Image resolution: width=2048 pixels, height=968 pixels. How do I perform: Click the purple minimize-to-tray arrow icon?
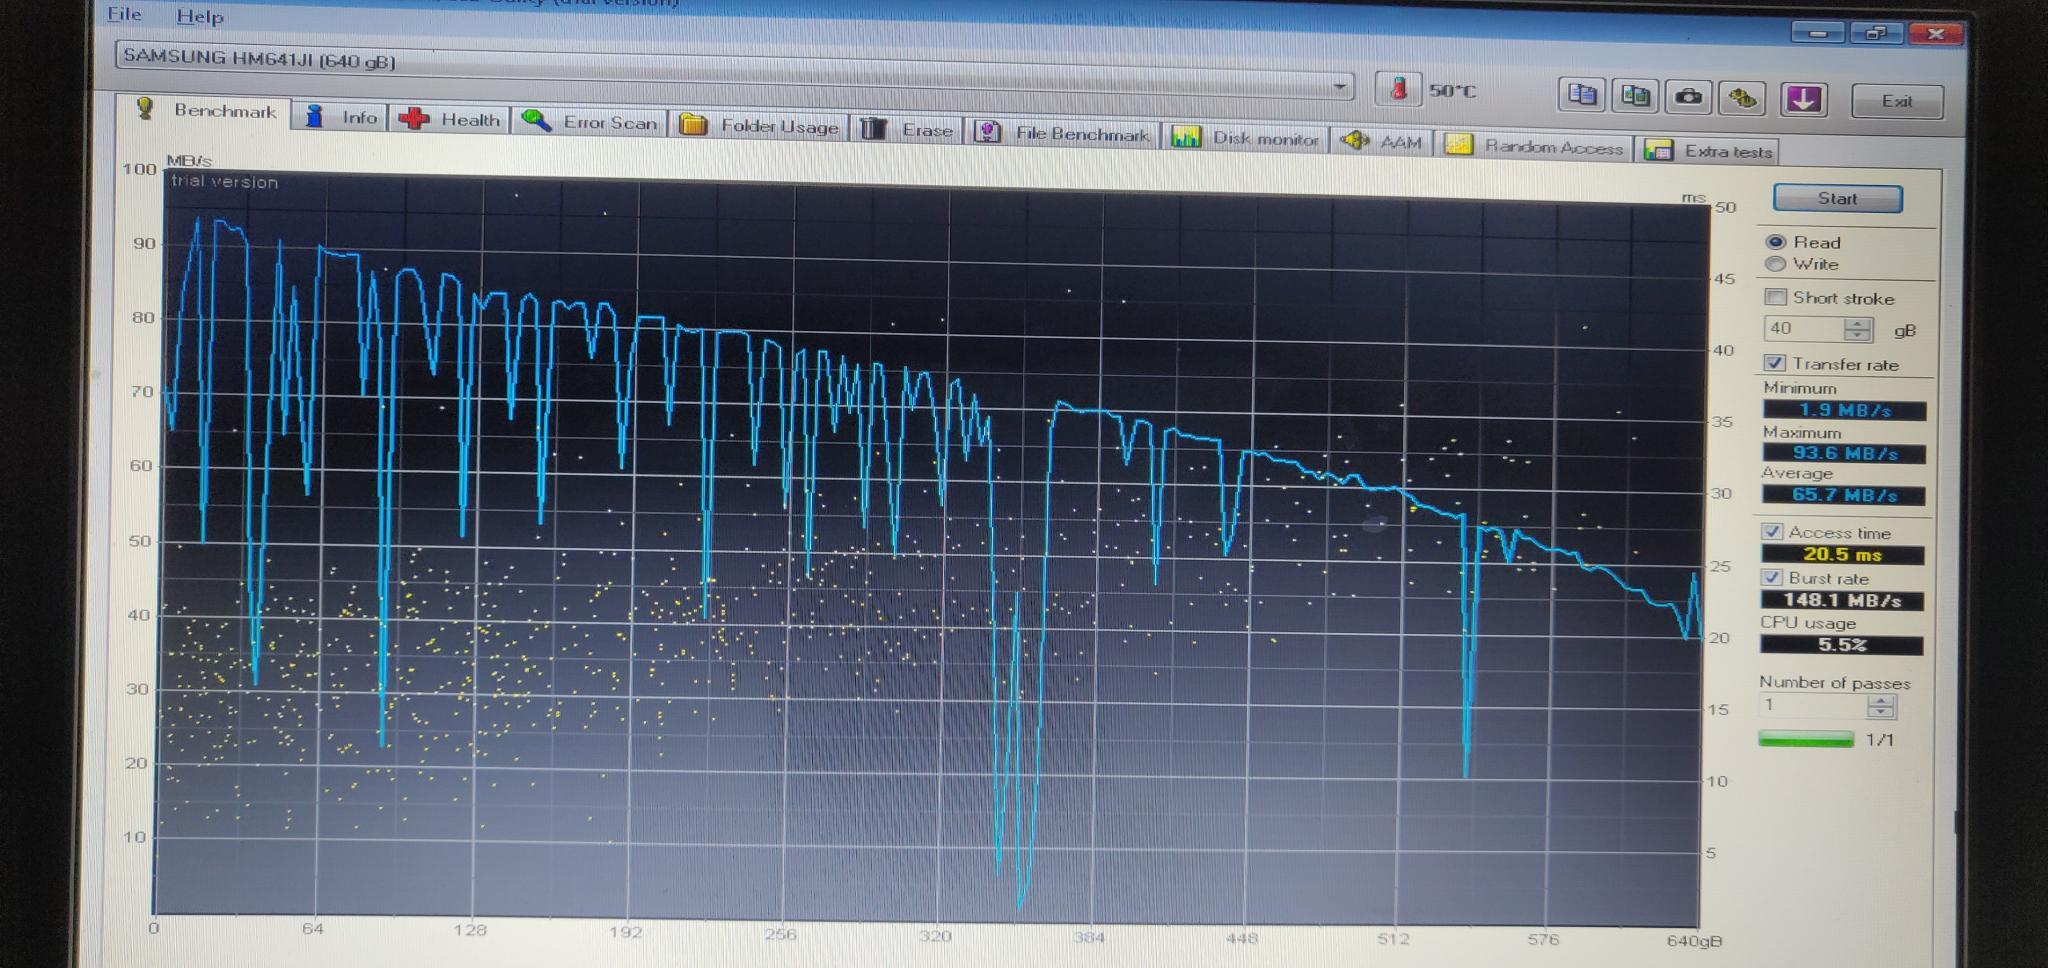tap(1804, 99)
